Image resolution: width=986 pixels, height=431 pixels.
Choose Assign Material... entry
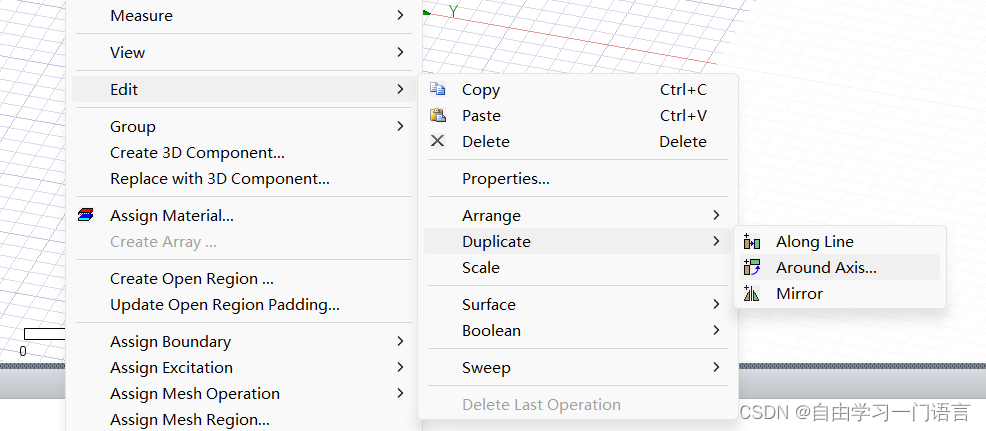point(244,216)
